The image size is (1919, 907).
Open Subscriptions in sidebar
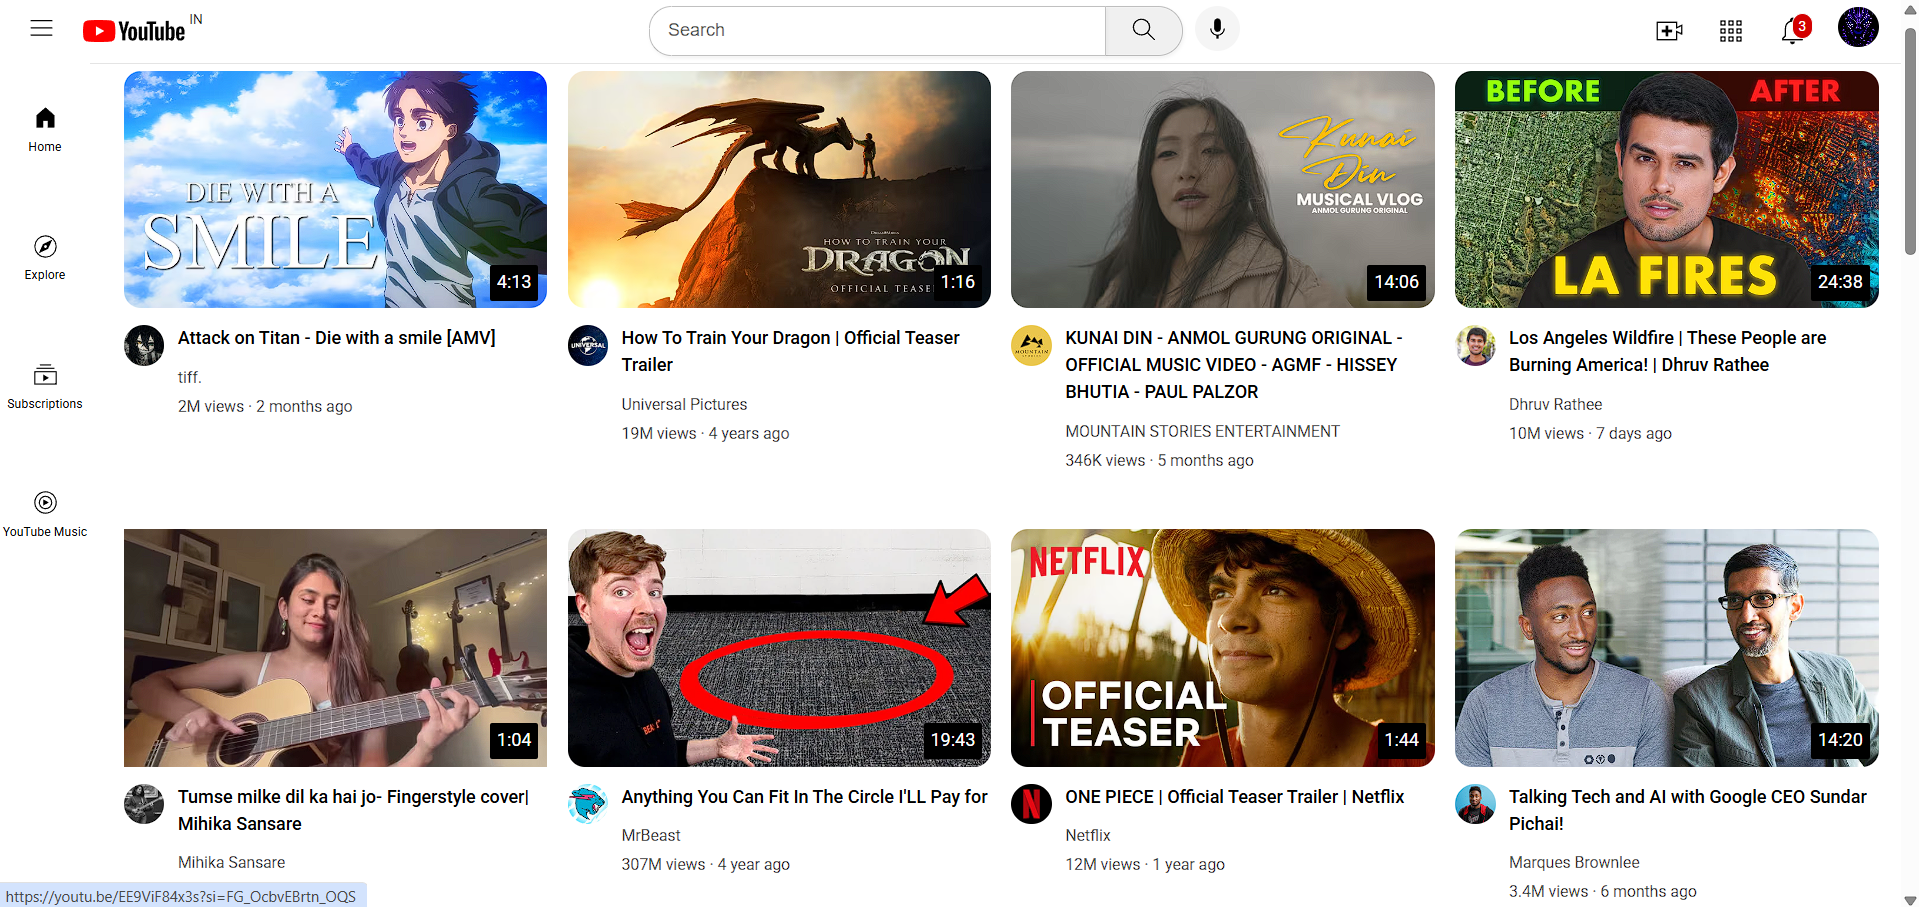[x=45, y=387]
